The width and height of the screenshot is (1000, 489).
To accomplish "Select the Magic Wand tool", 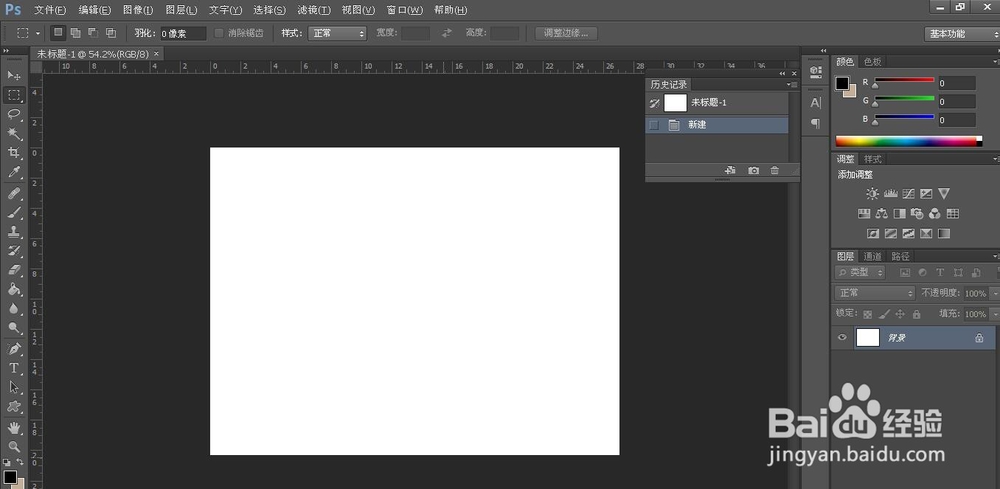I will [x=13, y=133].
